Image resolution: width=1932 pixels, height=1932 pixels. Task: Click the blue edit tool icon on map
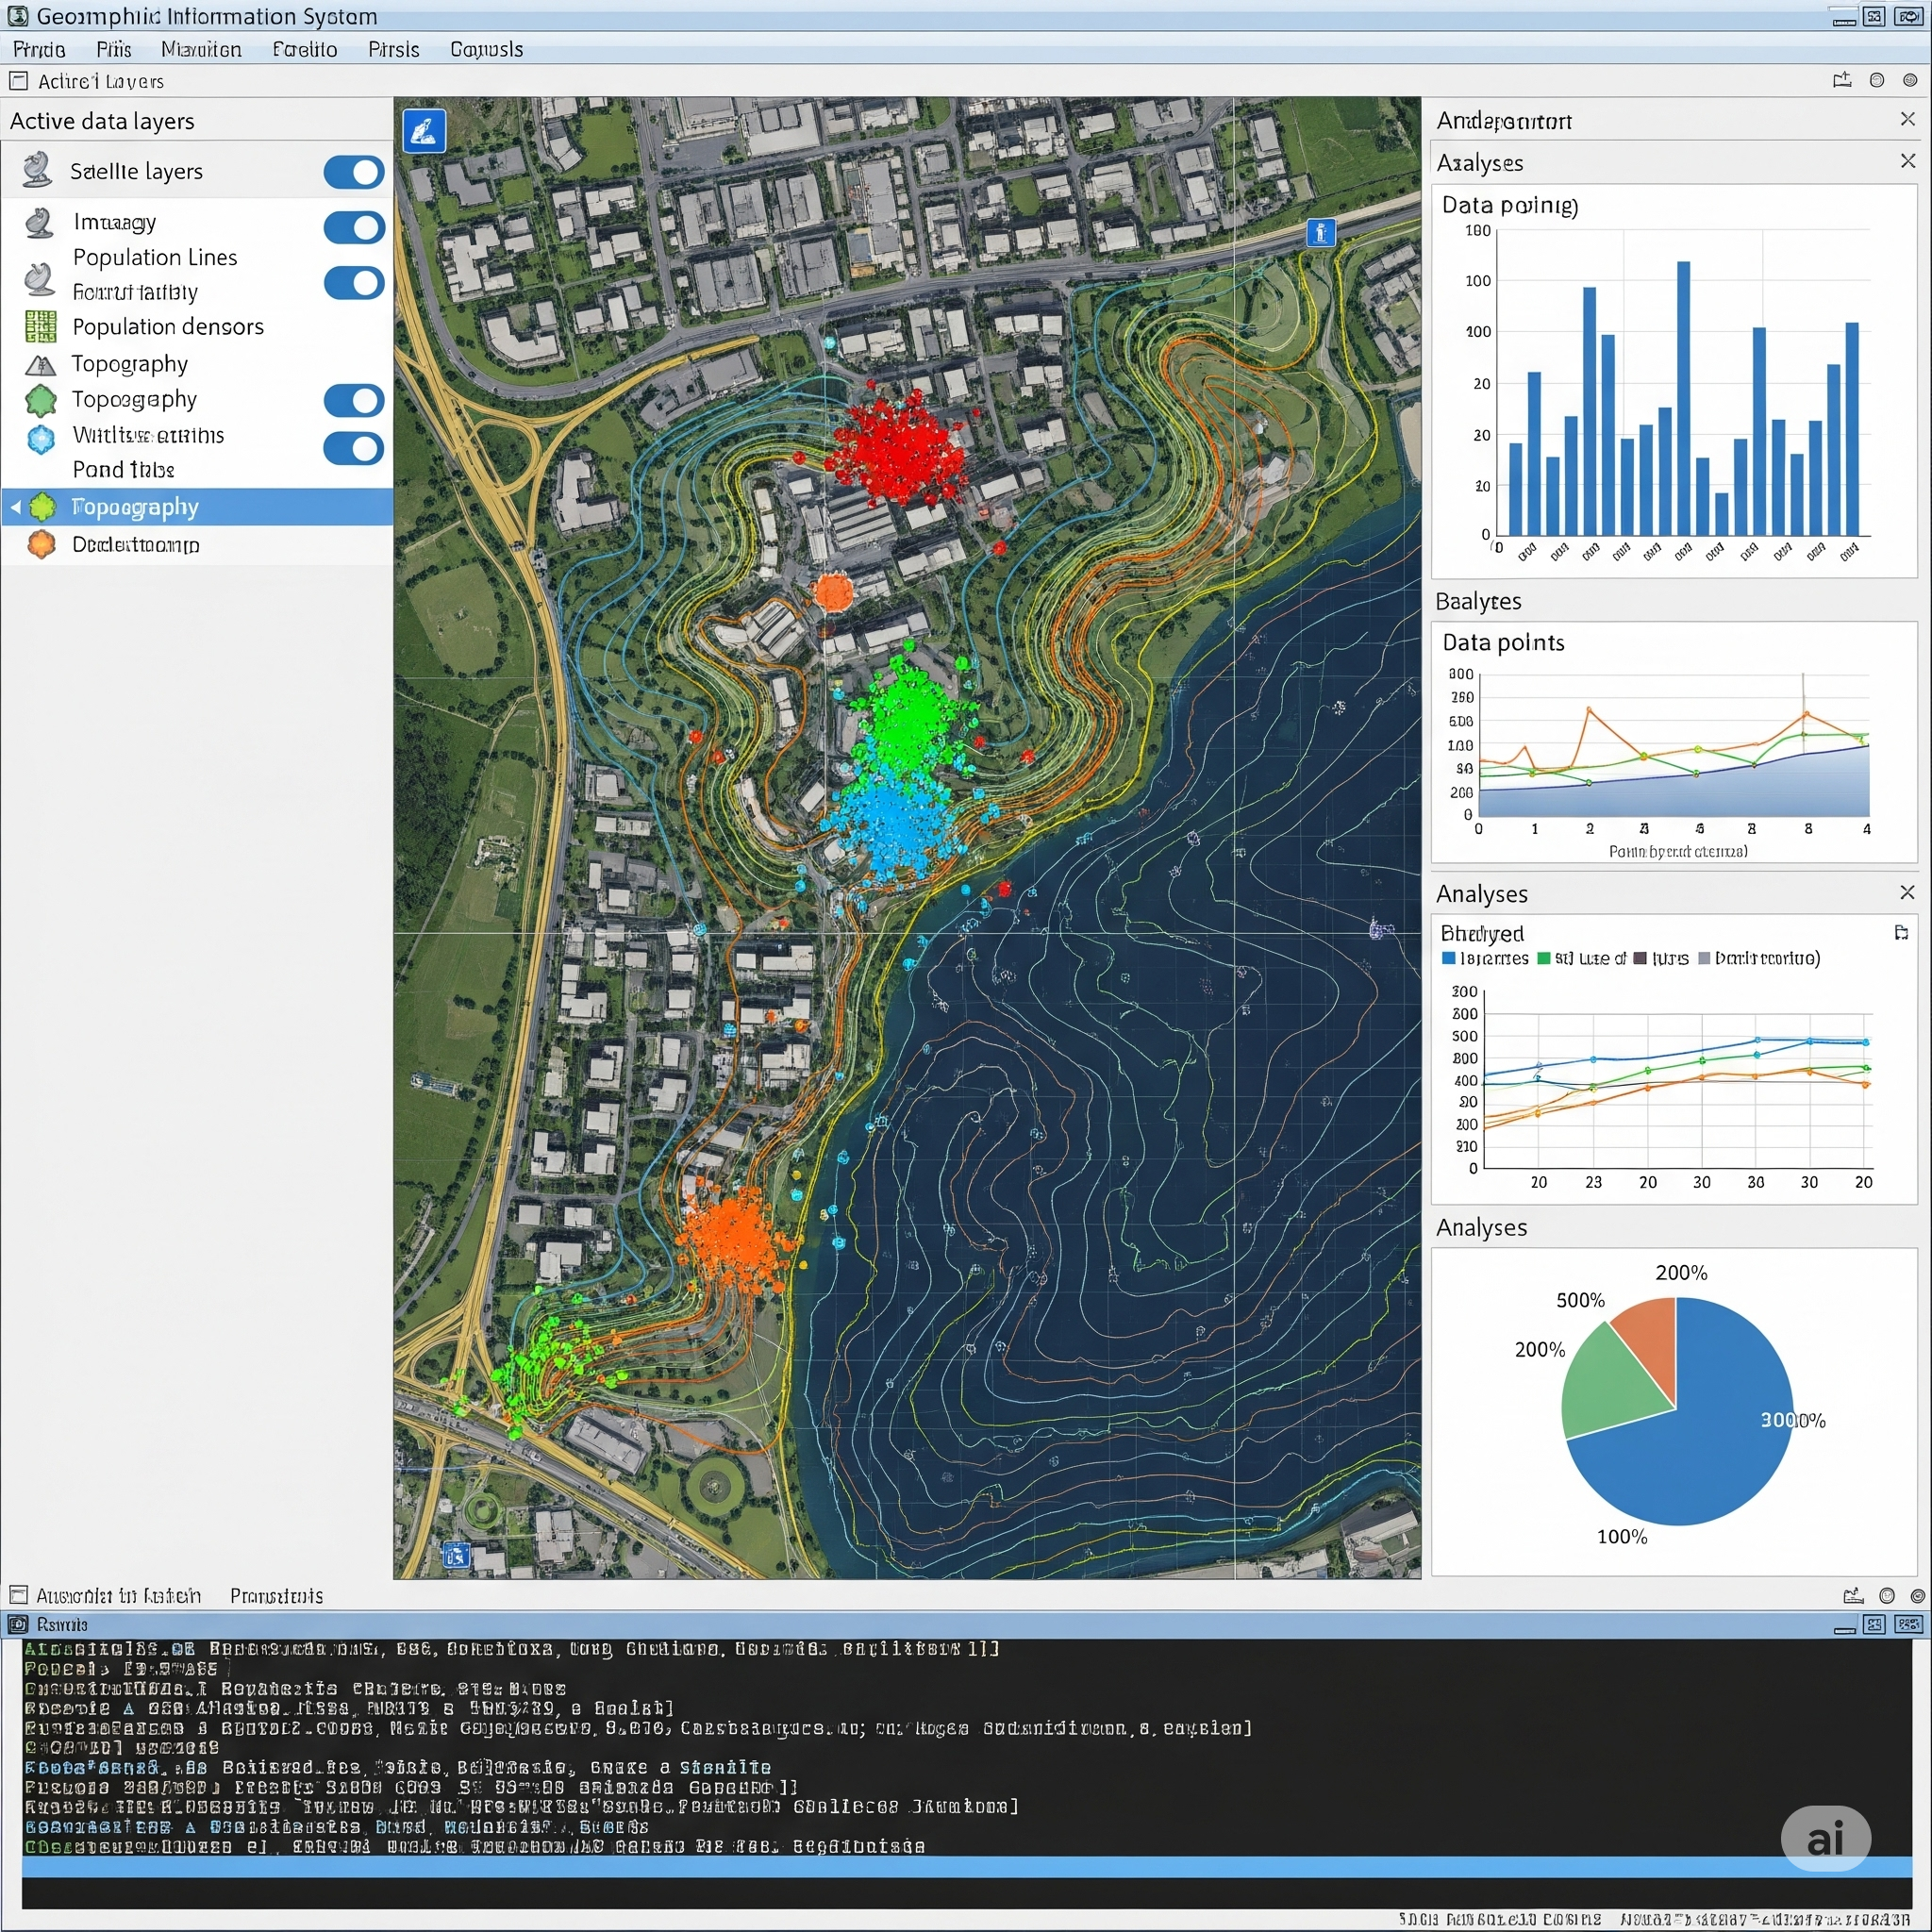tap(424, 131)
